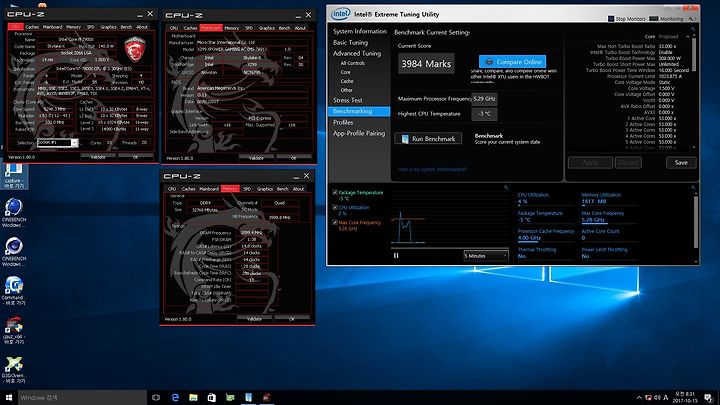Select Core under Advanced Tuning
720x405 pixels.
point(345,72)
